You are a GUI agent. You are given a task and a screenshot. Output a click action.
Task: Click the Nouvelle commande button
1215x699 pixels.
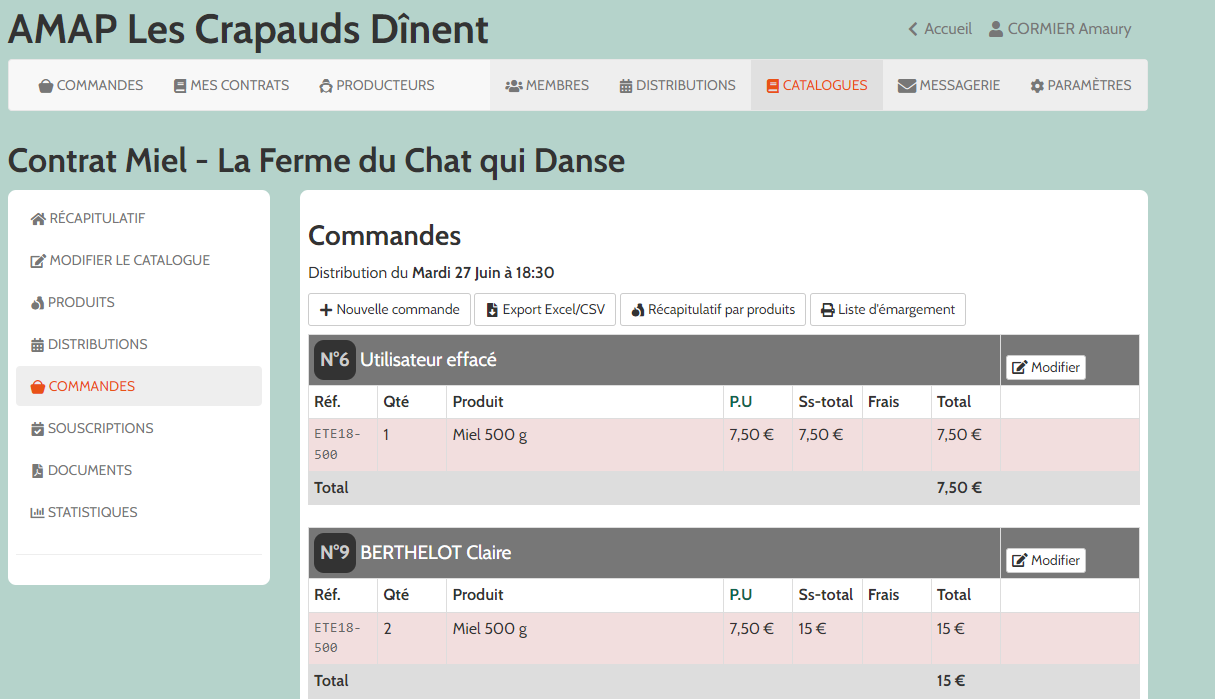(x=389, y=310)
